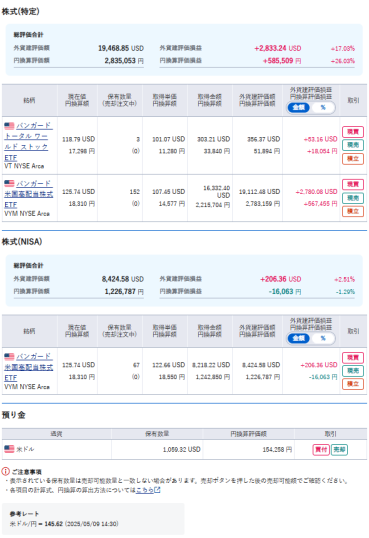The width and height of the screenshot is (369, 538).
Task: Click the US flag icon beside 米ドル
Action: point(9,449)
